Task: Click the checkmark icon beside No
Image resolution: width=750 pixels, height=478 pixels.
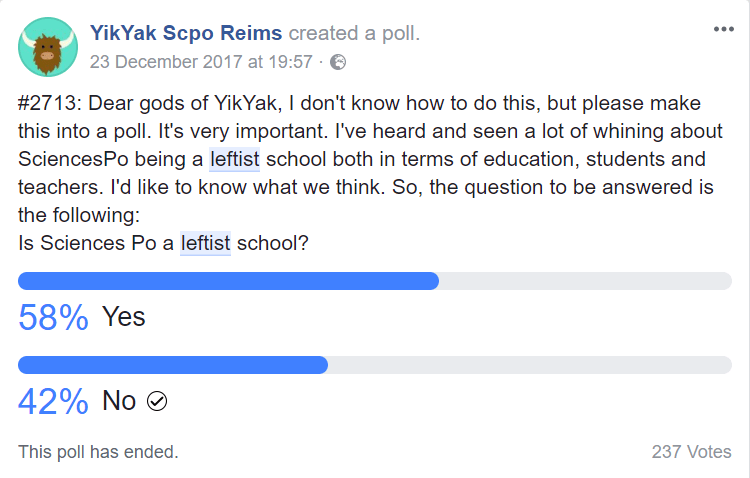Action: (157, 401)
